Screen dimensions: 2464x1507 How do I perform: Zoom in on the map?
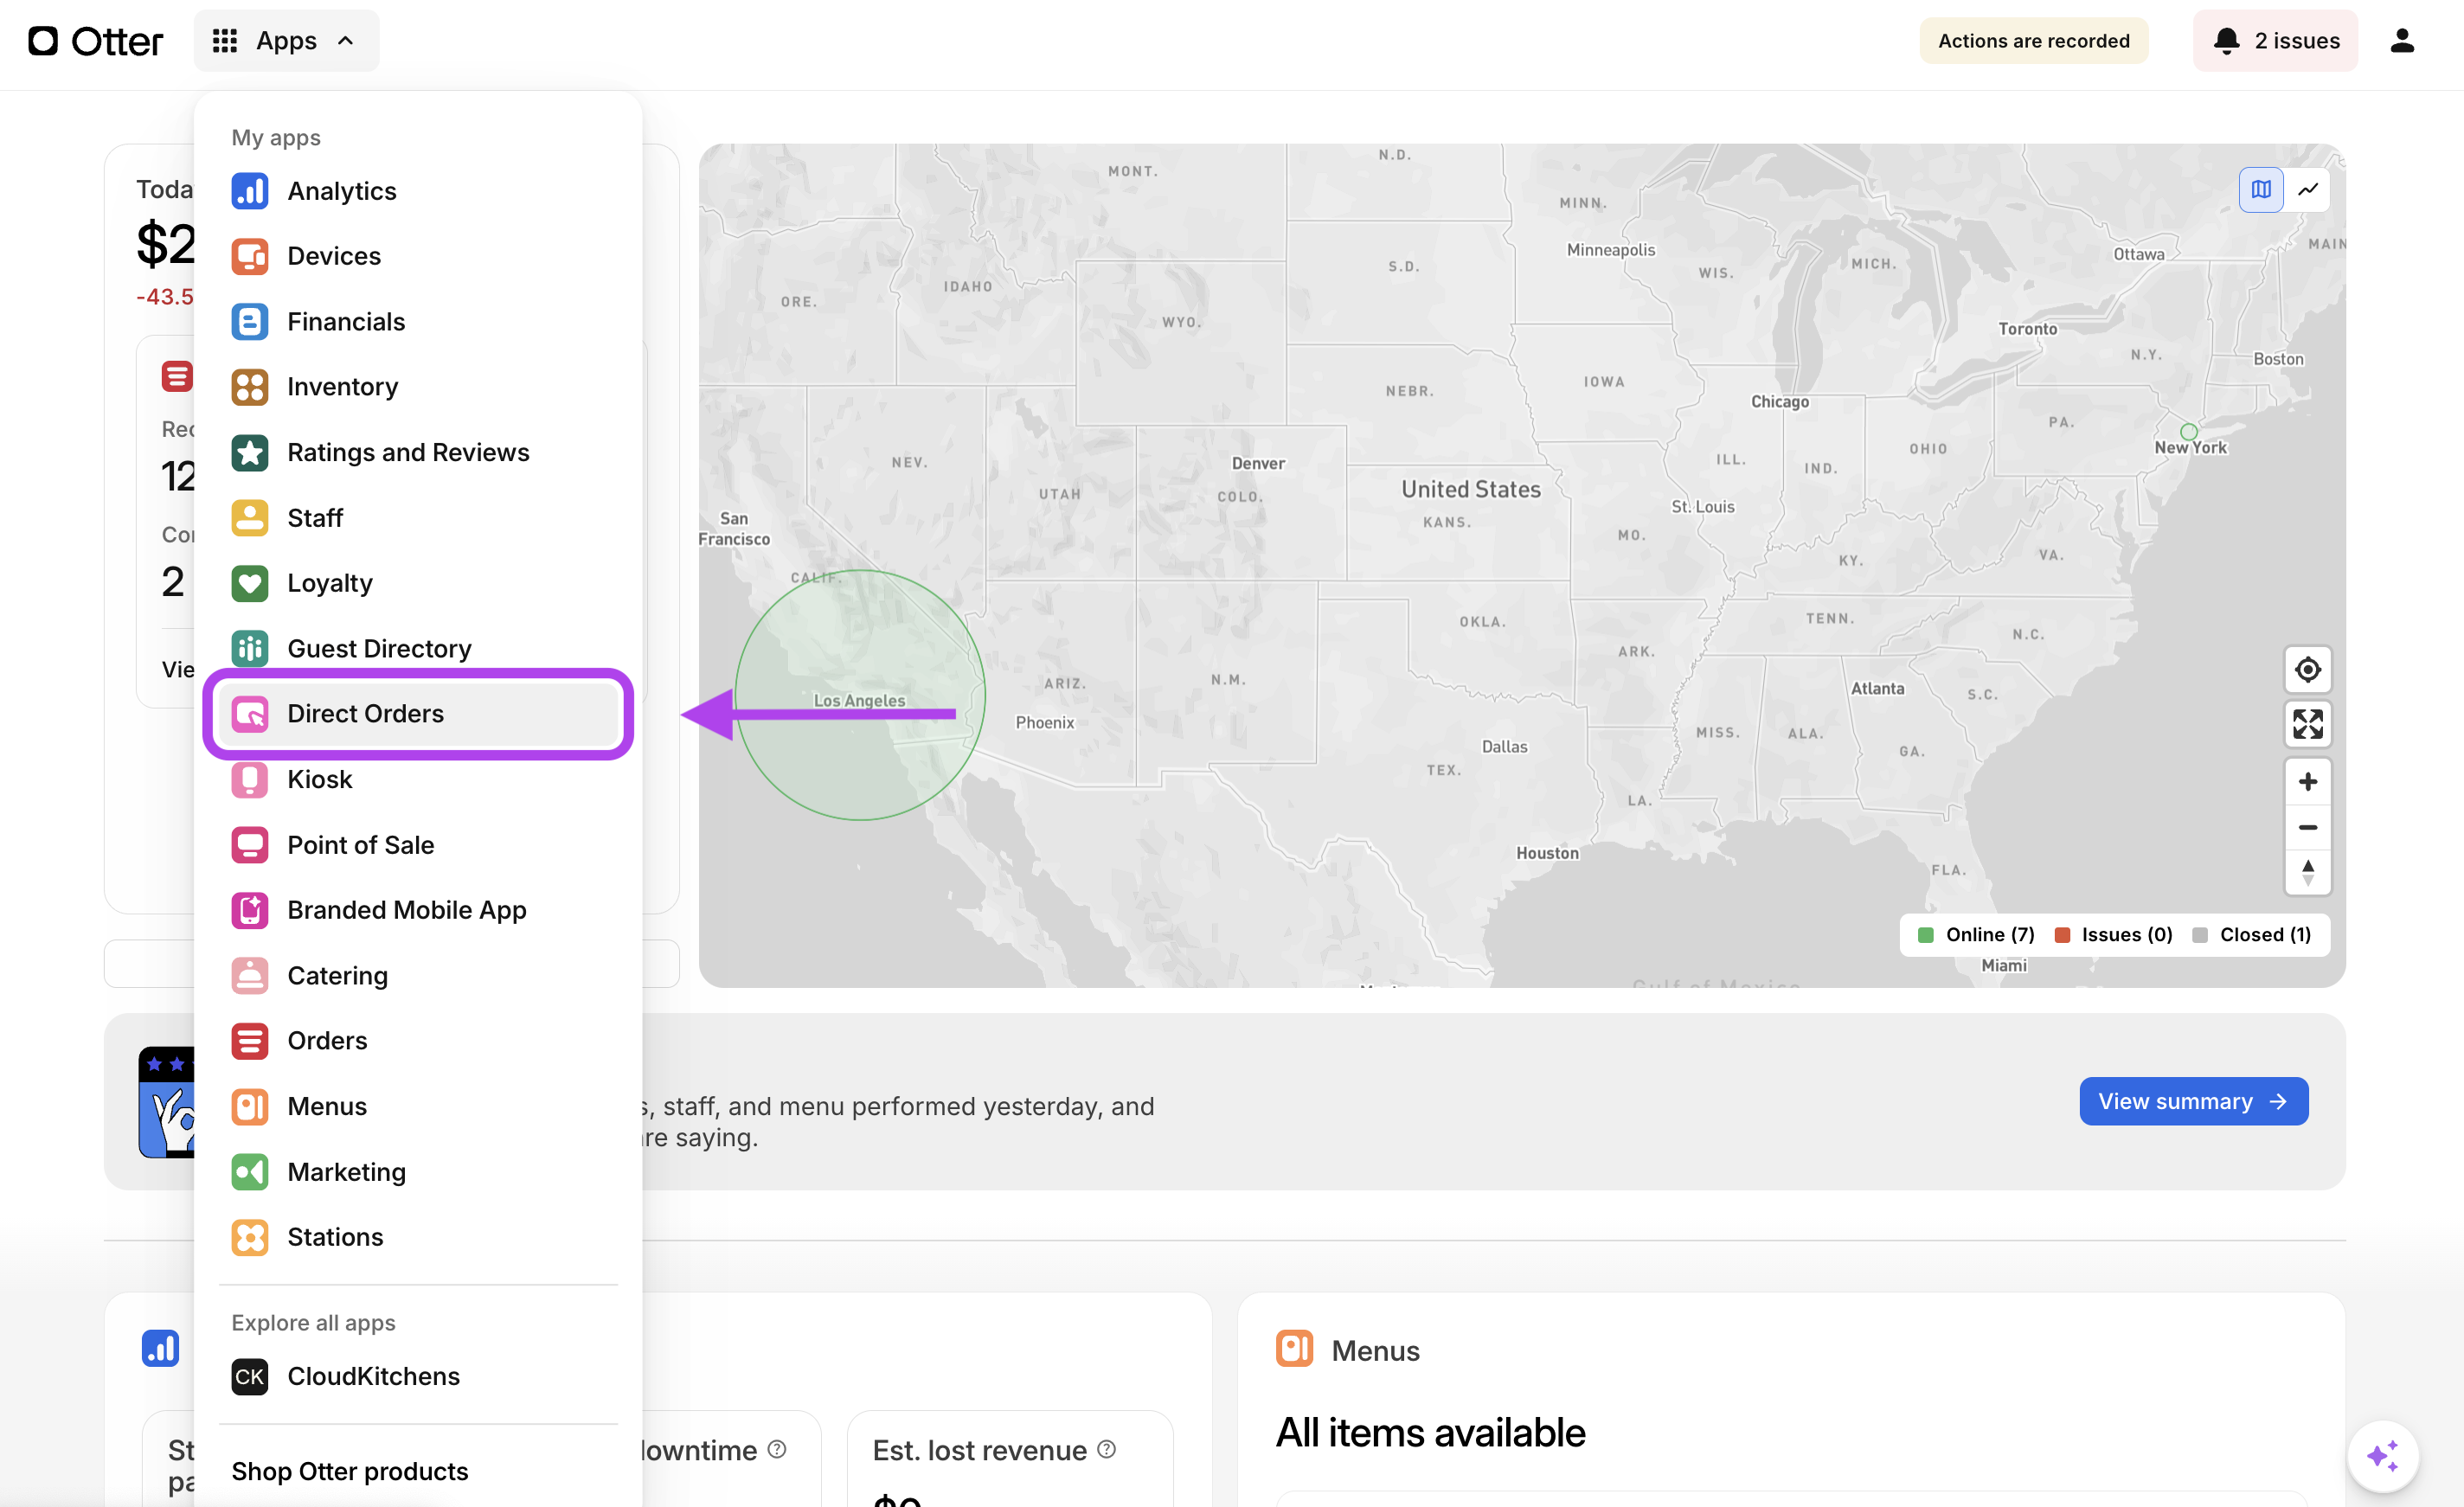[2307, 781]
